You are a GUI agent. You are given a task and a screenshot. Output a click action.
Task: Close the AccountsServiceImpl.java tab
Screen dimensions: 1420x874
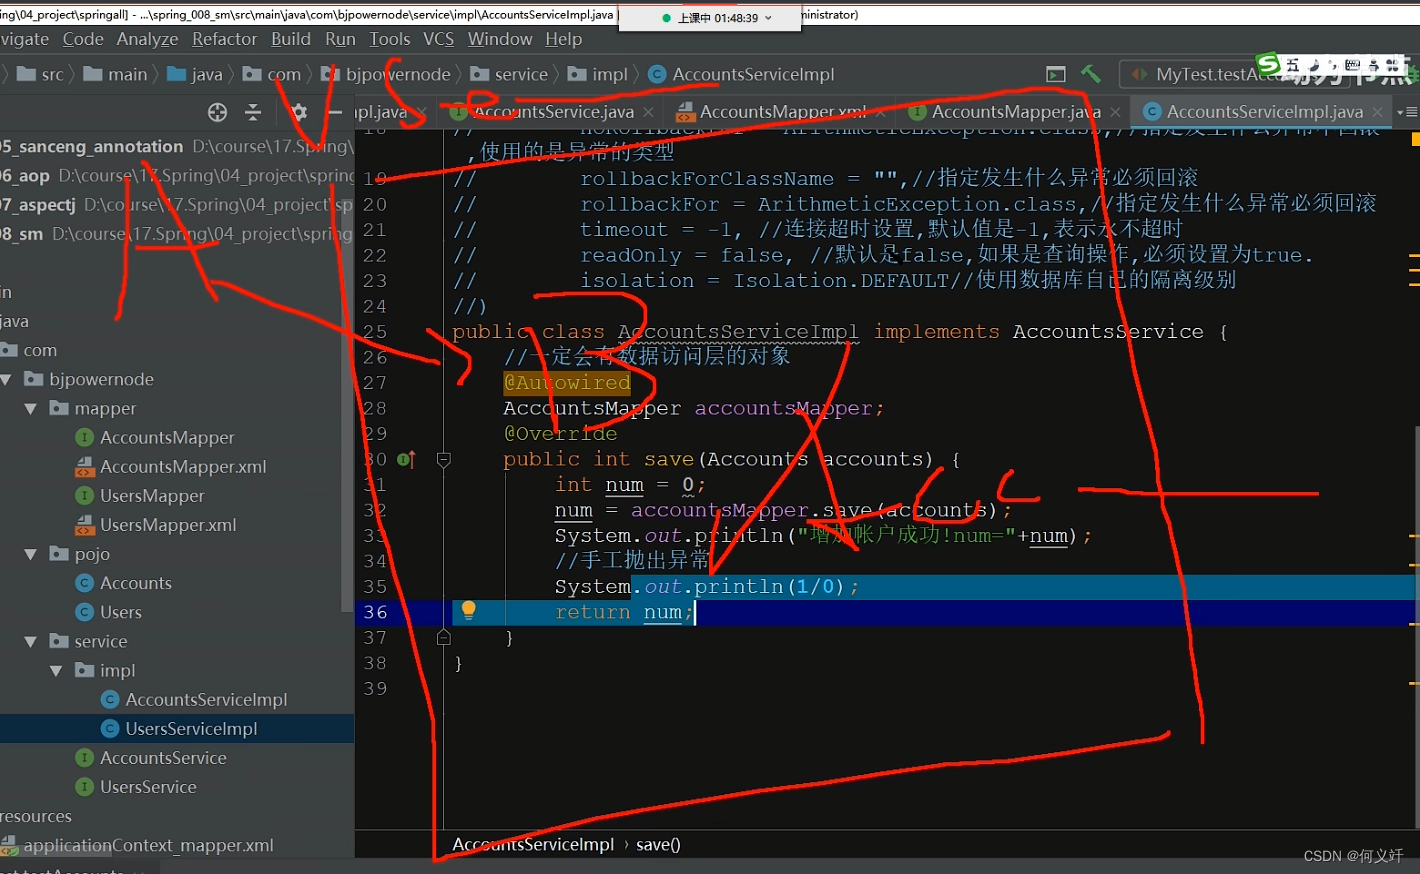click(x=1377, y=112)
